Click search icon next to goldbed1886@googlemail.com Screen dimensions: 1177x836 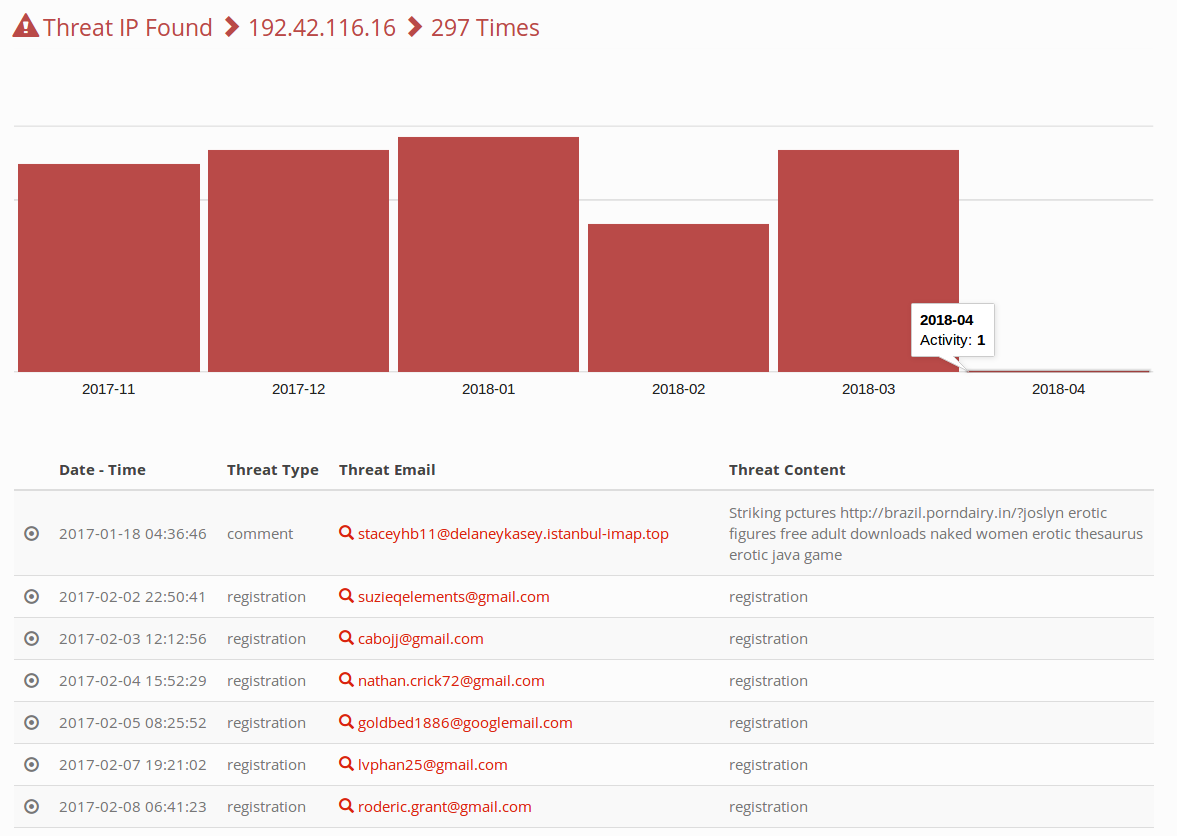point(346,722)
